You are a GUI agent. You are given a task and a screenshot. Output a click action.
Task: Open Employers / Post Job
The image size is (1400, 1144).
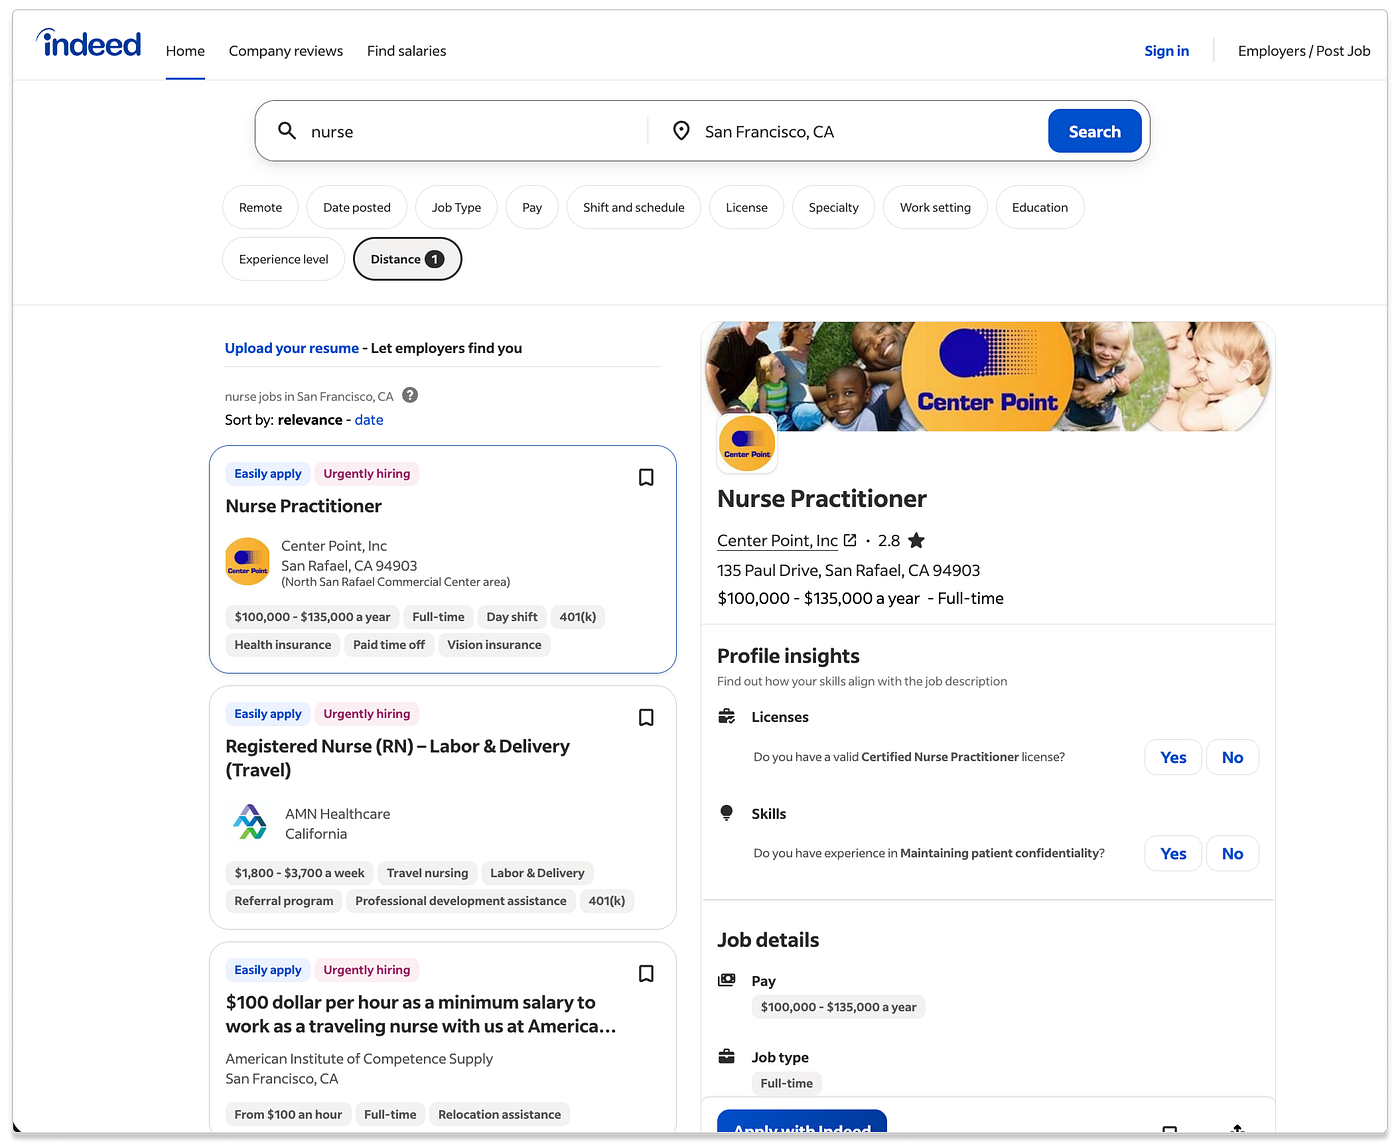1304,51
